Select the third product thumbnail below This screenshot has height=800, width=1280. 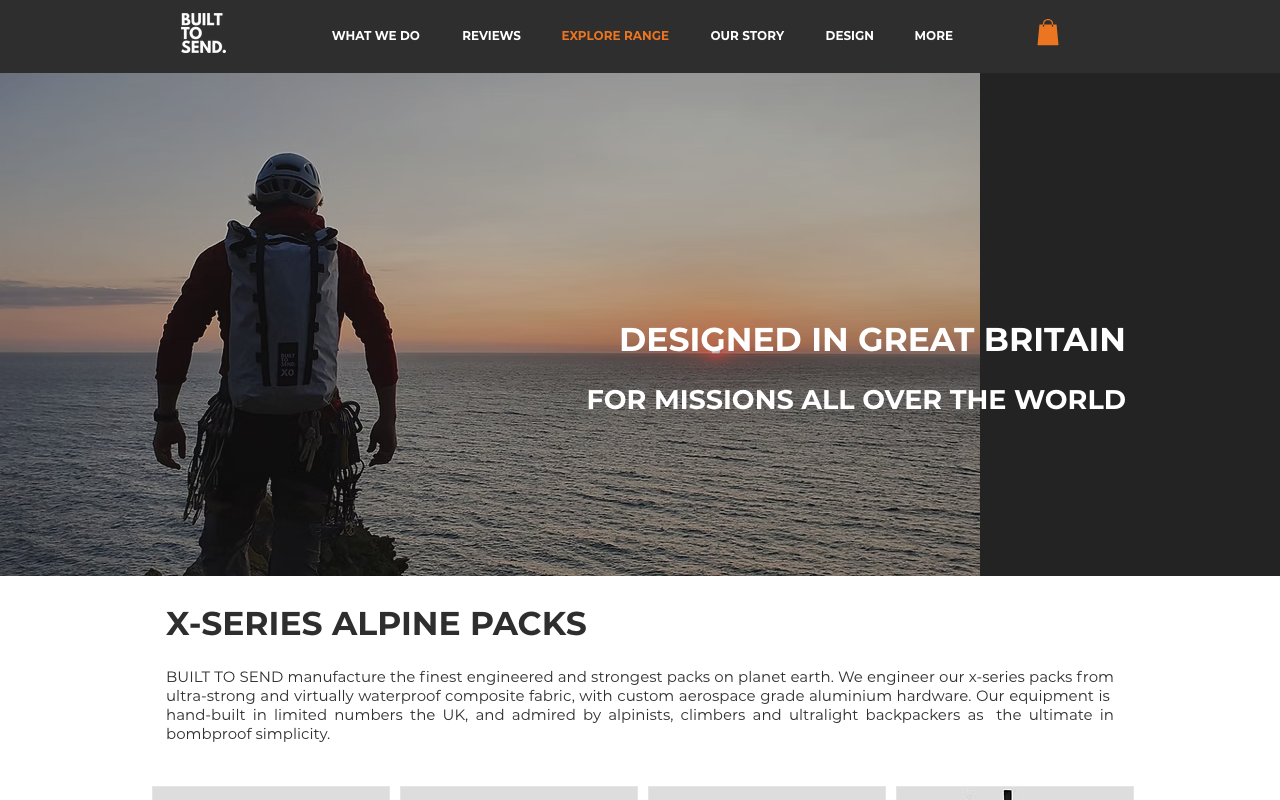[767, 793]
